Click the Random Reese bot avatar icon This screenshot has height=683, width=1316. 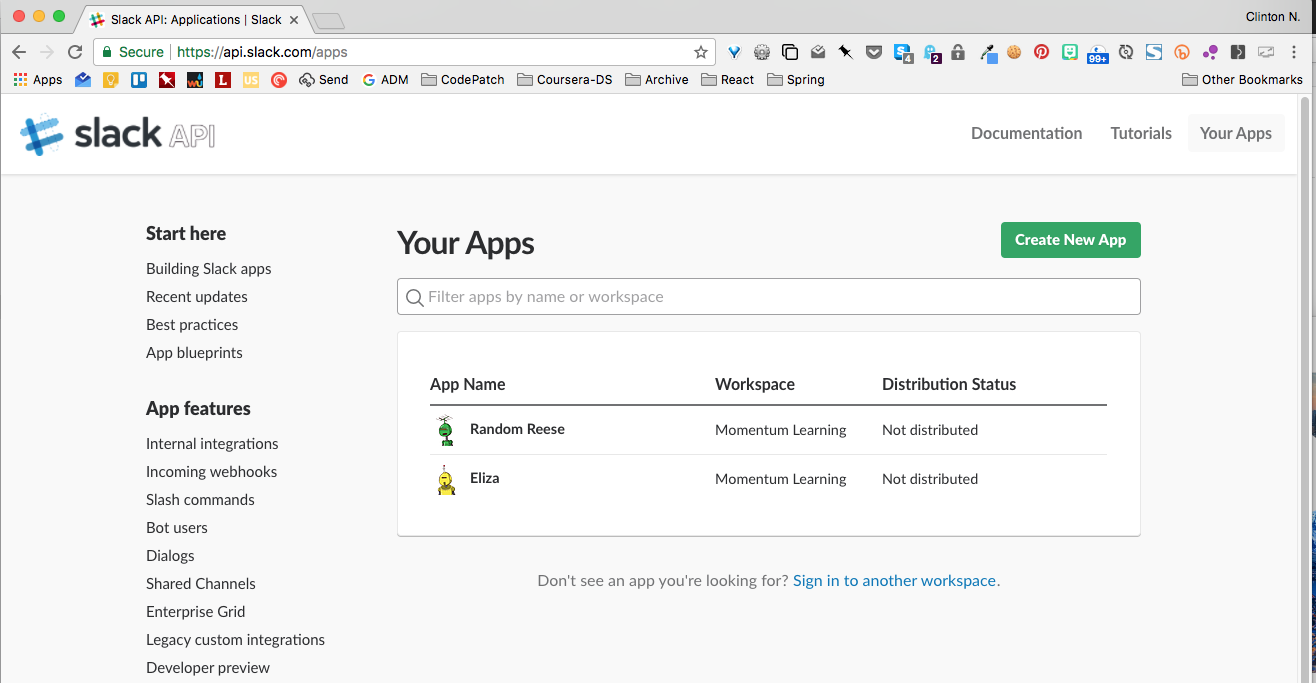[445, 430]
